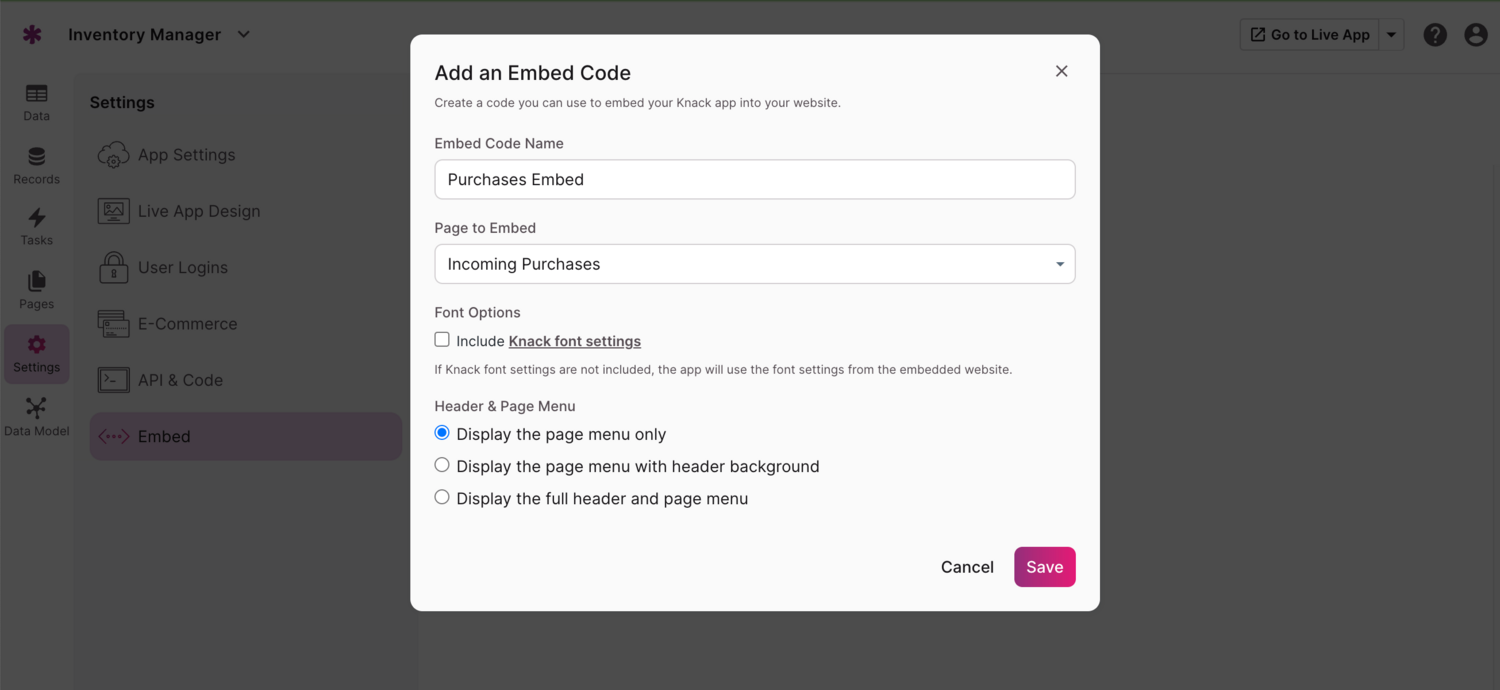Open the Data section icon
The width and height of the screenshot is (1500, 690).
(x=36, y=94)
